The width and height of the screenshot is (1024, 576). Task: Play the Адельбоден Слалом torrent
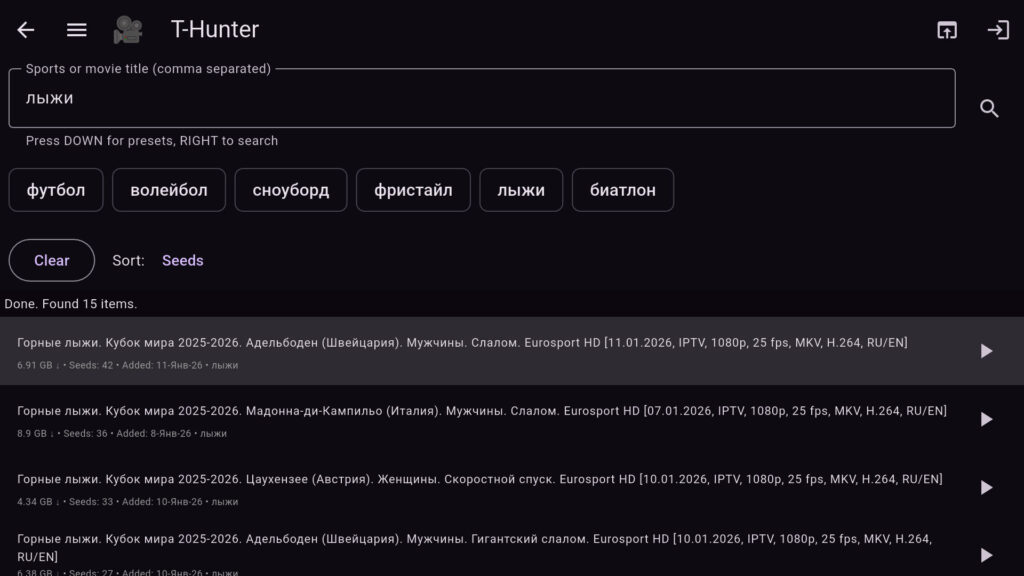click(986, 351)
